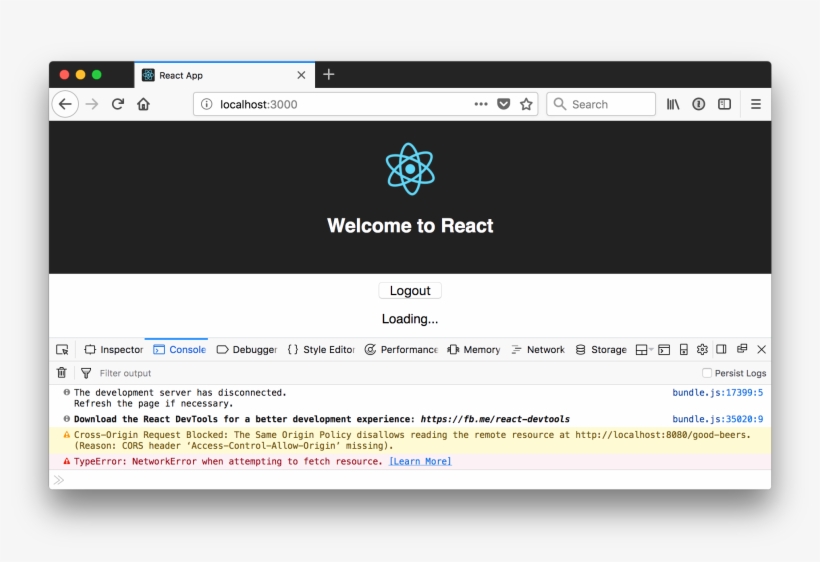Bookmark this page with the star
The image size is (820, 562).
526,104
